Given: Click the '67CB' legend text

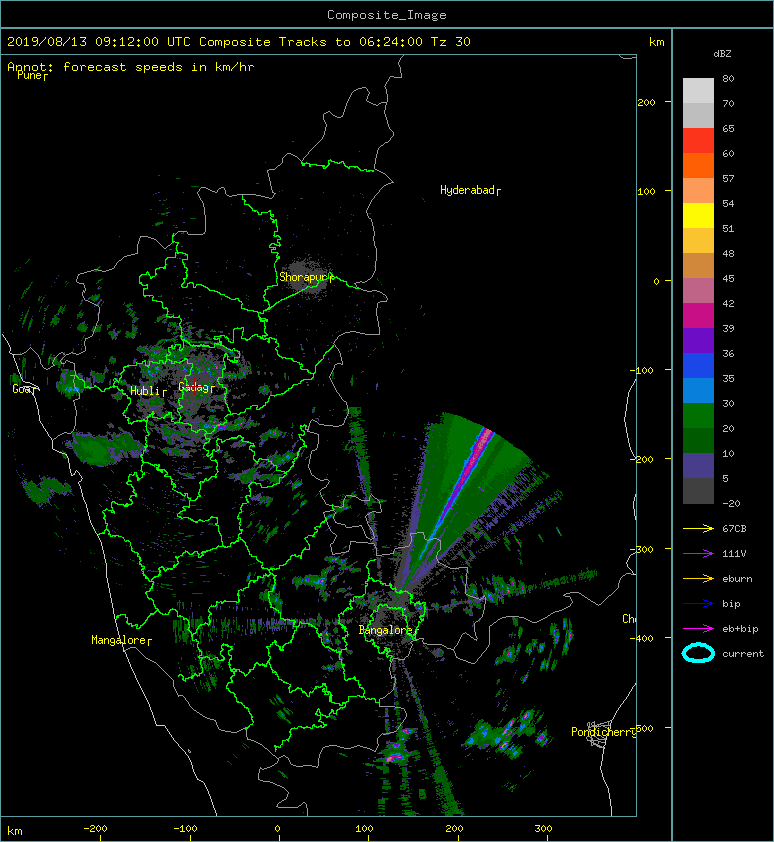Looking at the screenshot, I should coord(734,529).
